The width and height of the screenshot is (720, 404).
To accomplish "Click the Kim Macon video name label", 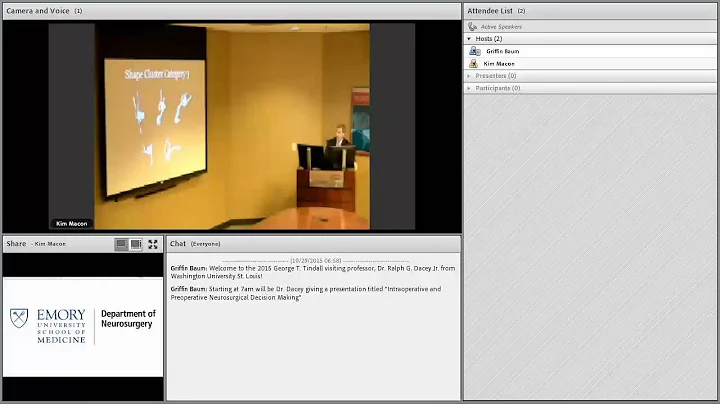I will 71,224.
